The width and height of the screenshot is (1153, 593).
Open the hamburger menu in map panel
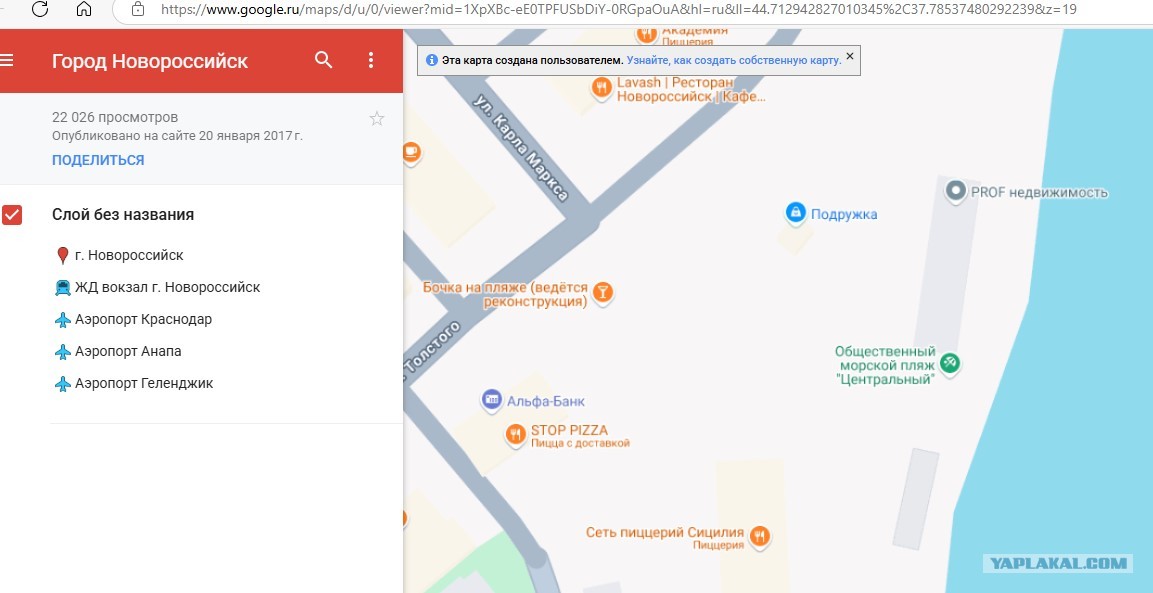click(x=7, y=60)
